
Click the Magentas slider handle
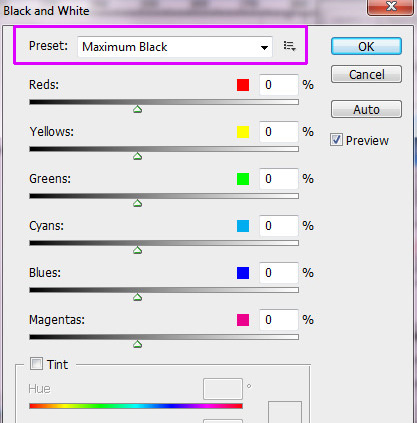click(x=137, y=344)
